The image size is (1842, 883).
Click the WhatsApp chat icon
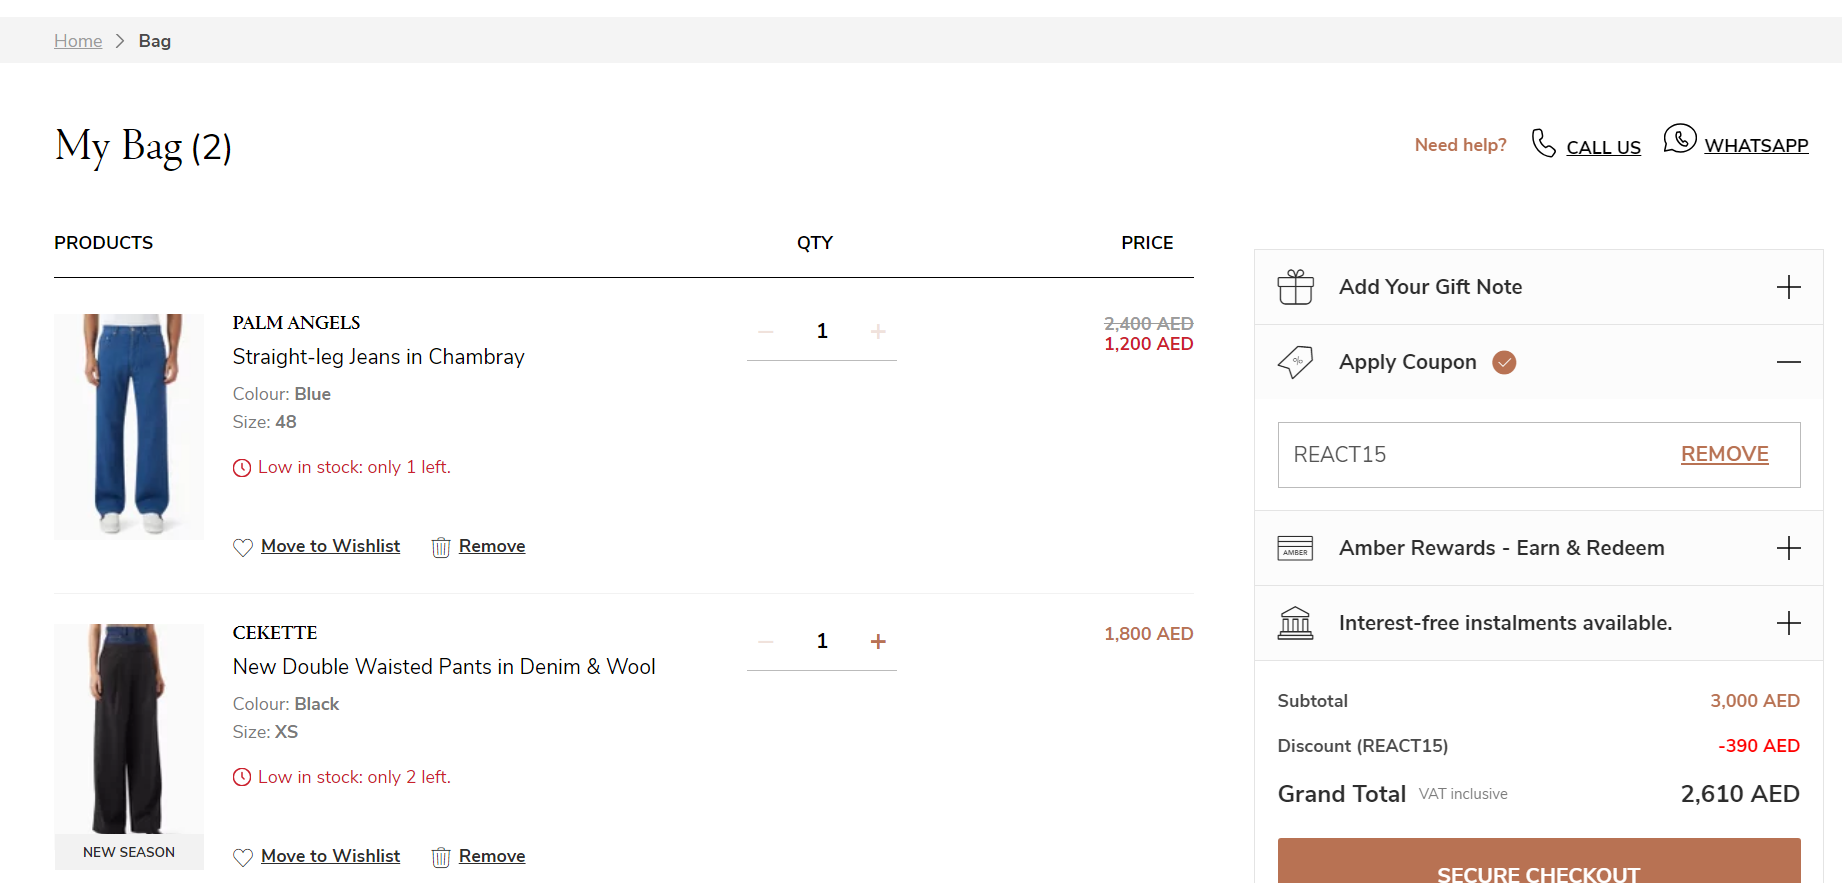(1680, 139)
